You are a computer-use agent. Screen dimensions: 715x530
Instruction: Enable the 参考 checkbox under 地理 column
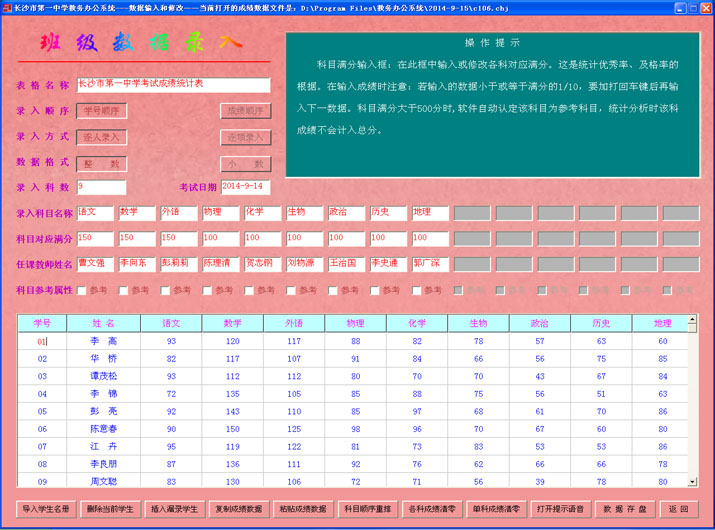pos(417,291)
